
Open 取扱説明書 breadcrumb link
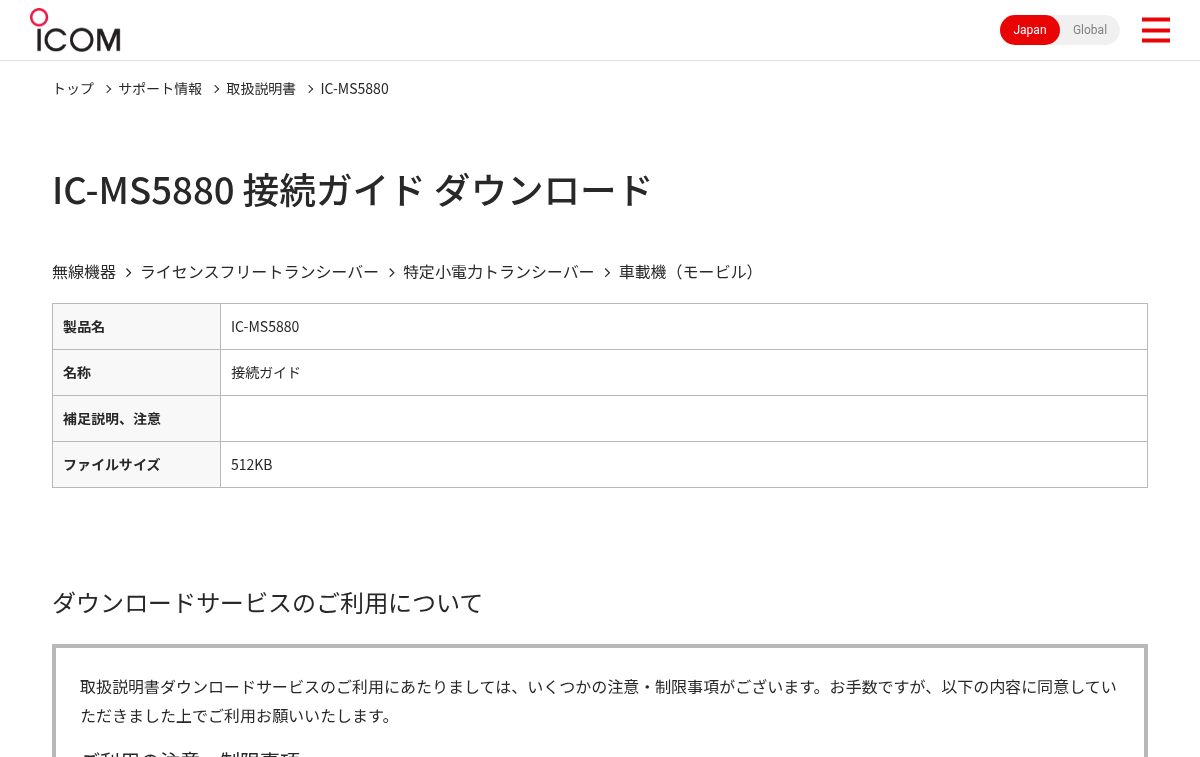[x=261, y=88]
